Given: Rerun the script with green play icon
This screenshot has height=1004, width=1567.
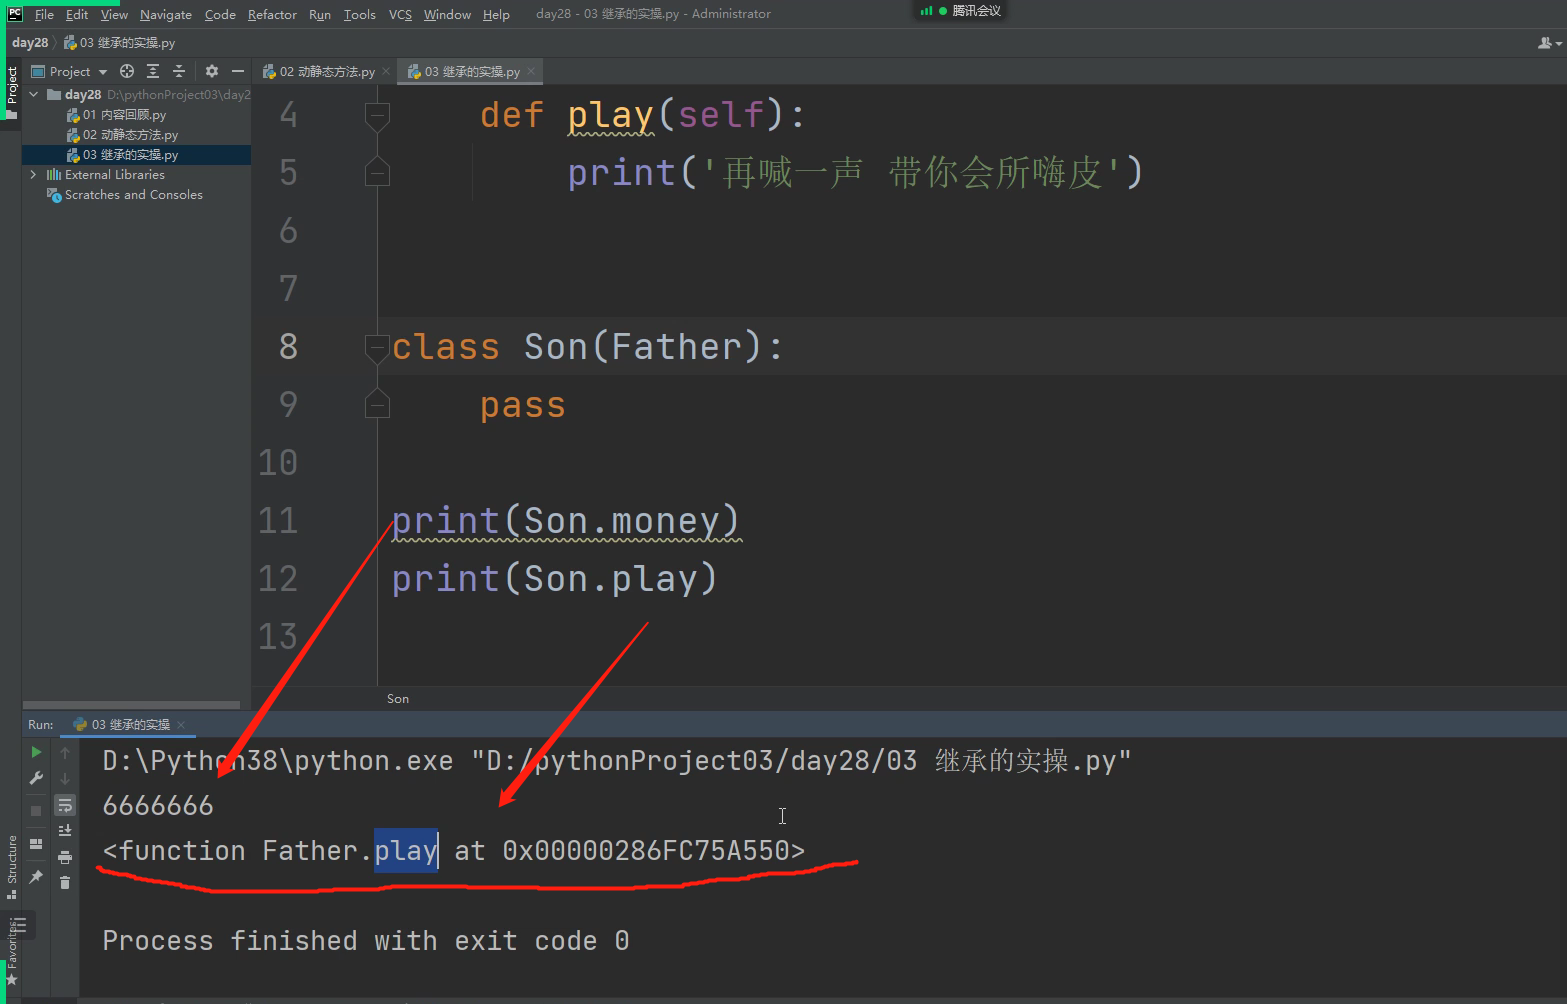Looking at the screenshot, I should click(x=36, y=752).
